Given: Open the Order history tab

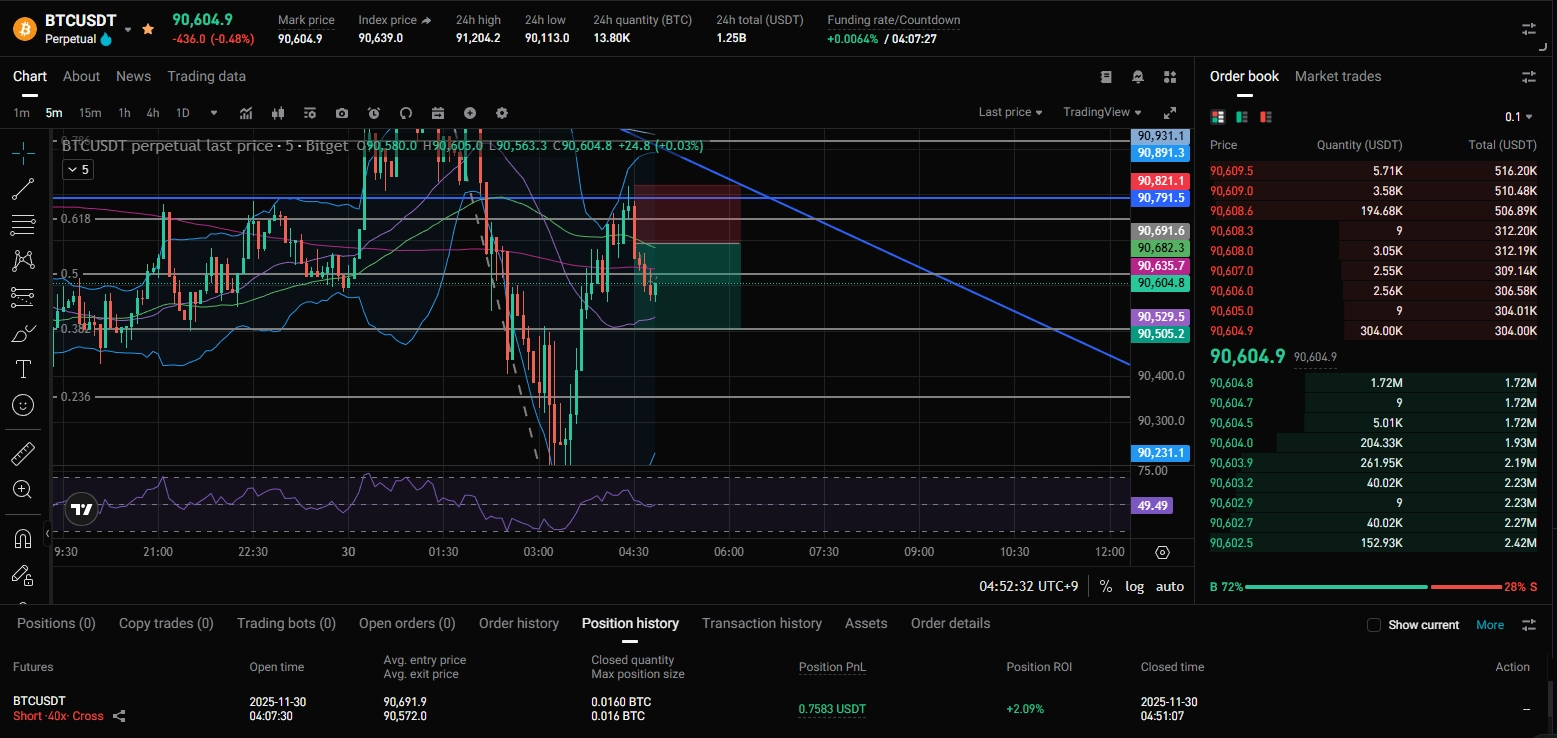Looking at the screenshot, I should (518, 623).
